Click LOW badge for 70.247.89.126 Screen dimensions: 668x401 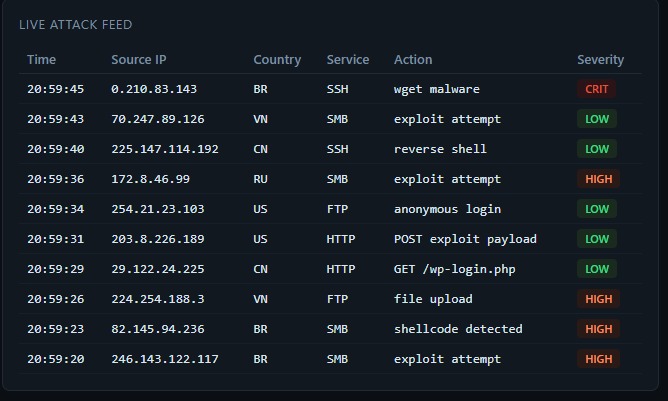(x=597, y=119)
